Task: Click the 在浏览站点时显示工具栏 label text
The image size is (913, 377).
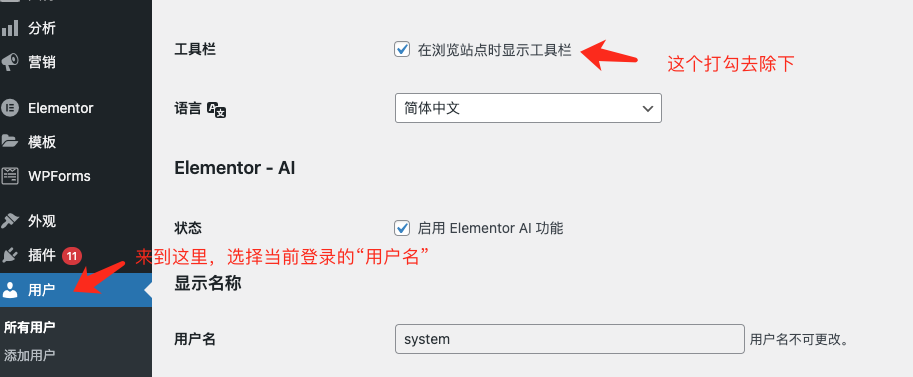Action: pos(495,50)
